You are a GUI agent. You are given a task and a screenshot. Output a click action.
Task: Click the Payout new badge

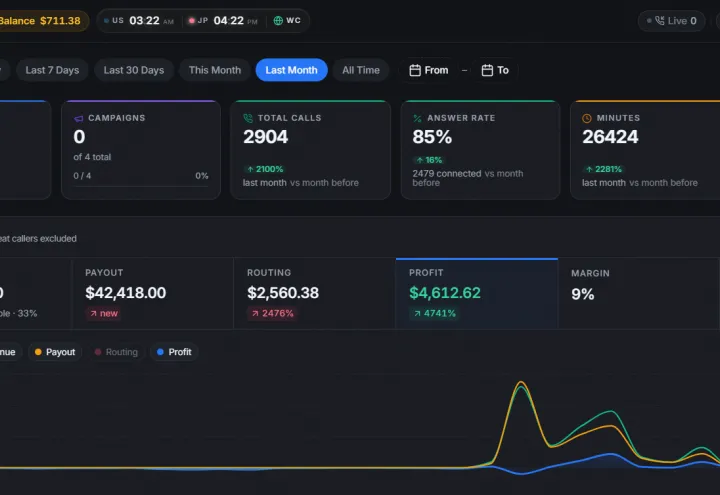104,314
